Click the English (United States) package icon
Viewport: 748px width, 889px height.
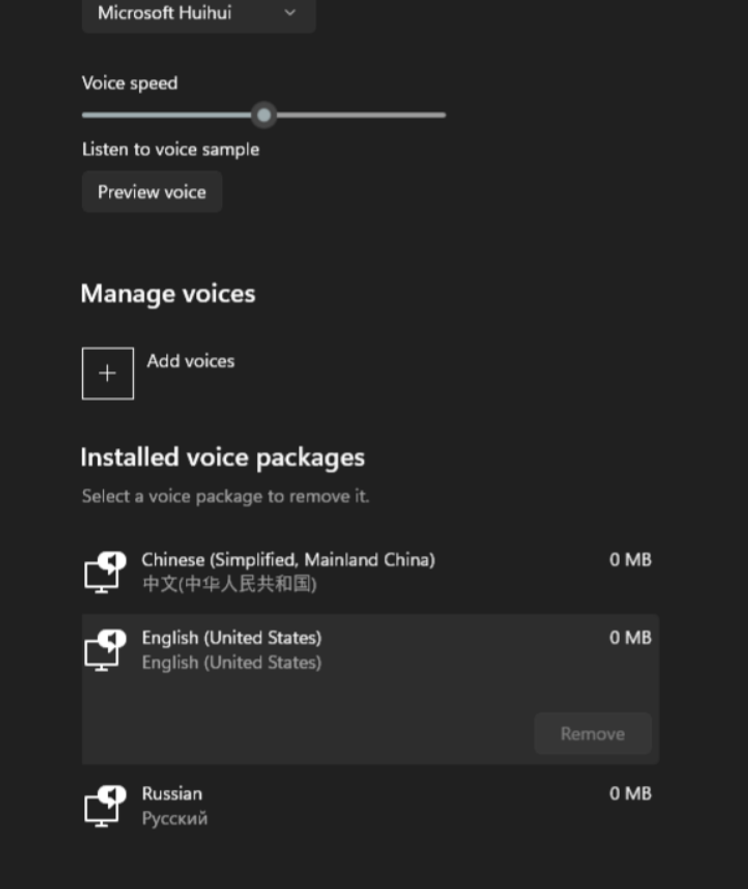(104, 649)
